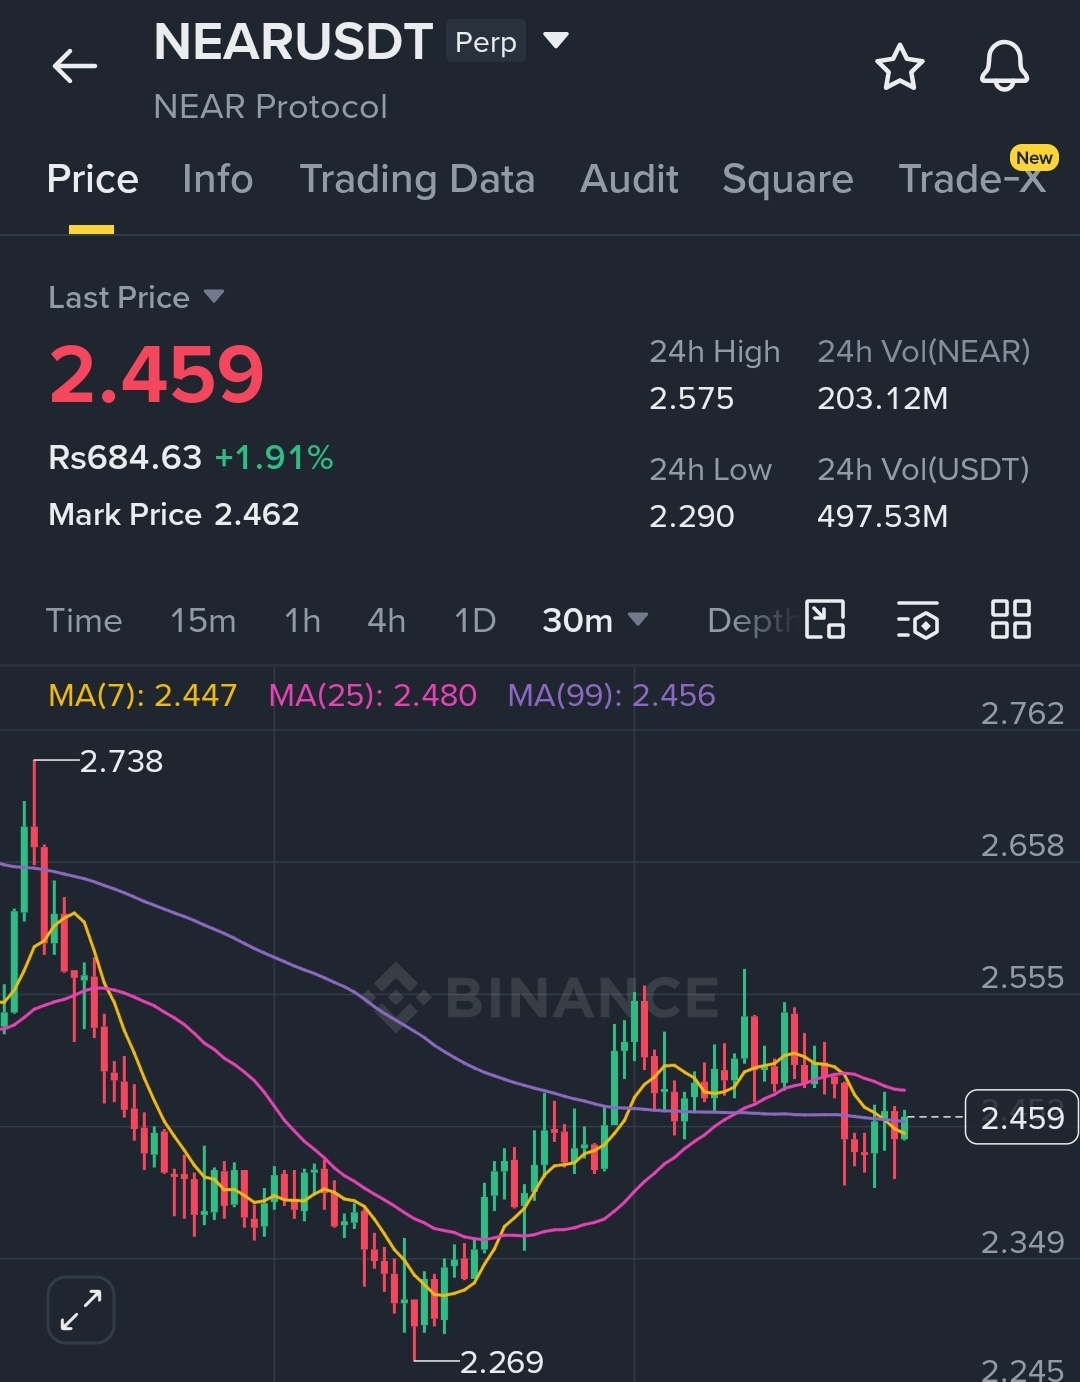Select the 4h chart interval
This screenshot has height=1382, width=1080.
[386, 621]
